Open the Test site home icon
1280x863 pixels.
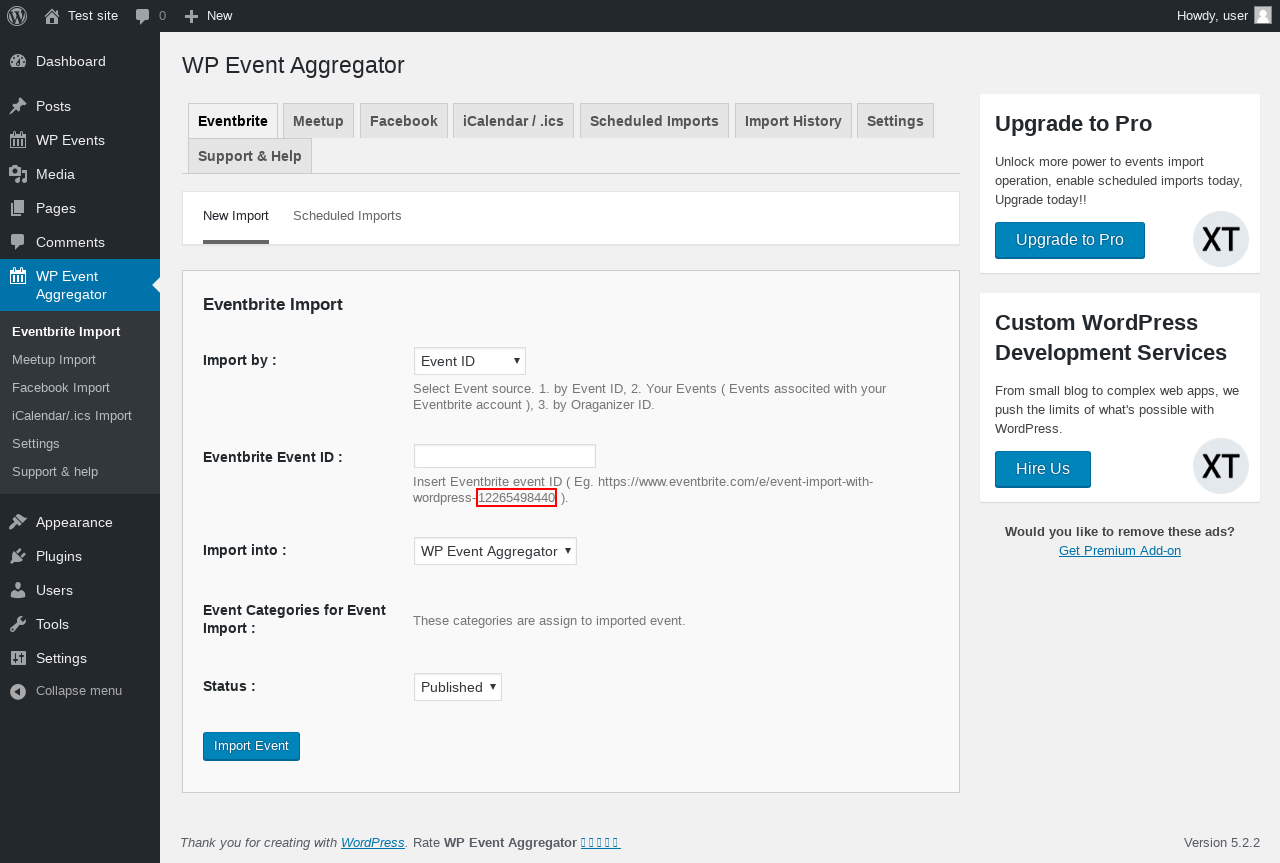[52, 16]
